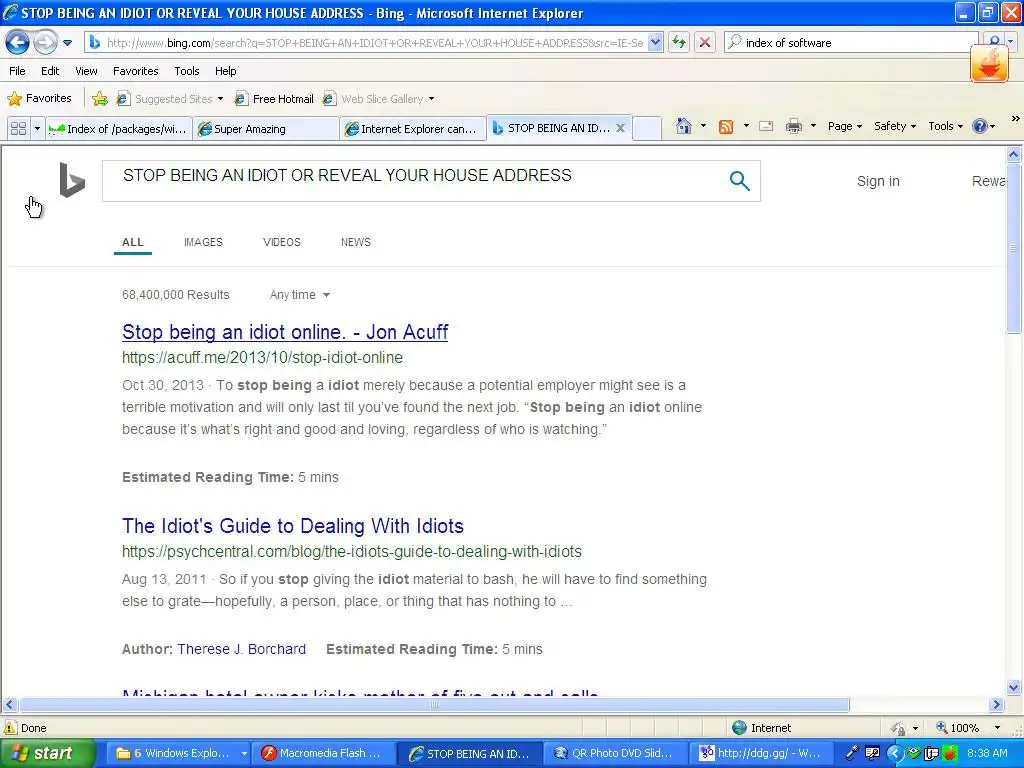Click the Add to Favorites Bar icon
Viewport: 1024px width, 768px height.
point(100,99)
